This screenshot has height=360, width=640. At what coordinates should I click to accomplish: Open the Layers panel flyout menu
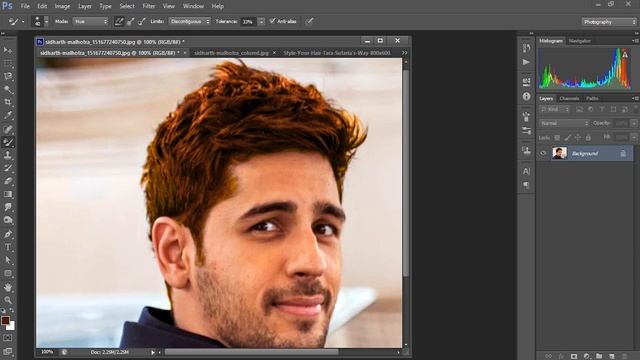coord(635,98)
